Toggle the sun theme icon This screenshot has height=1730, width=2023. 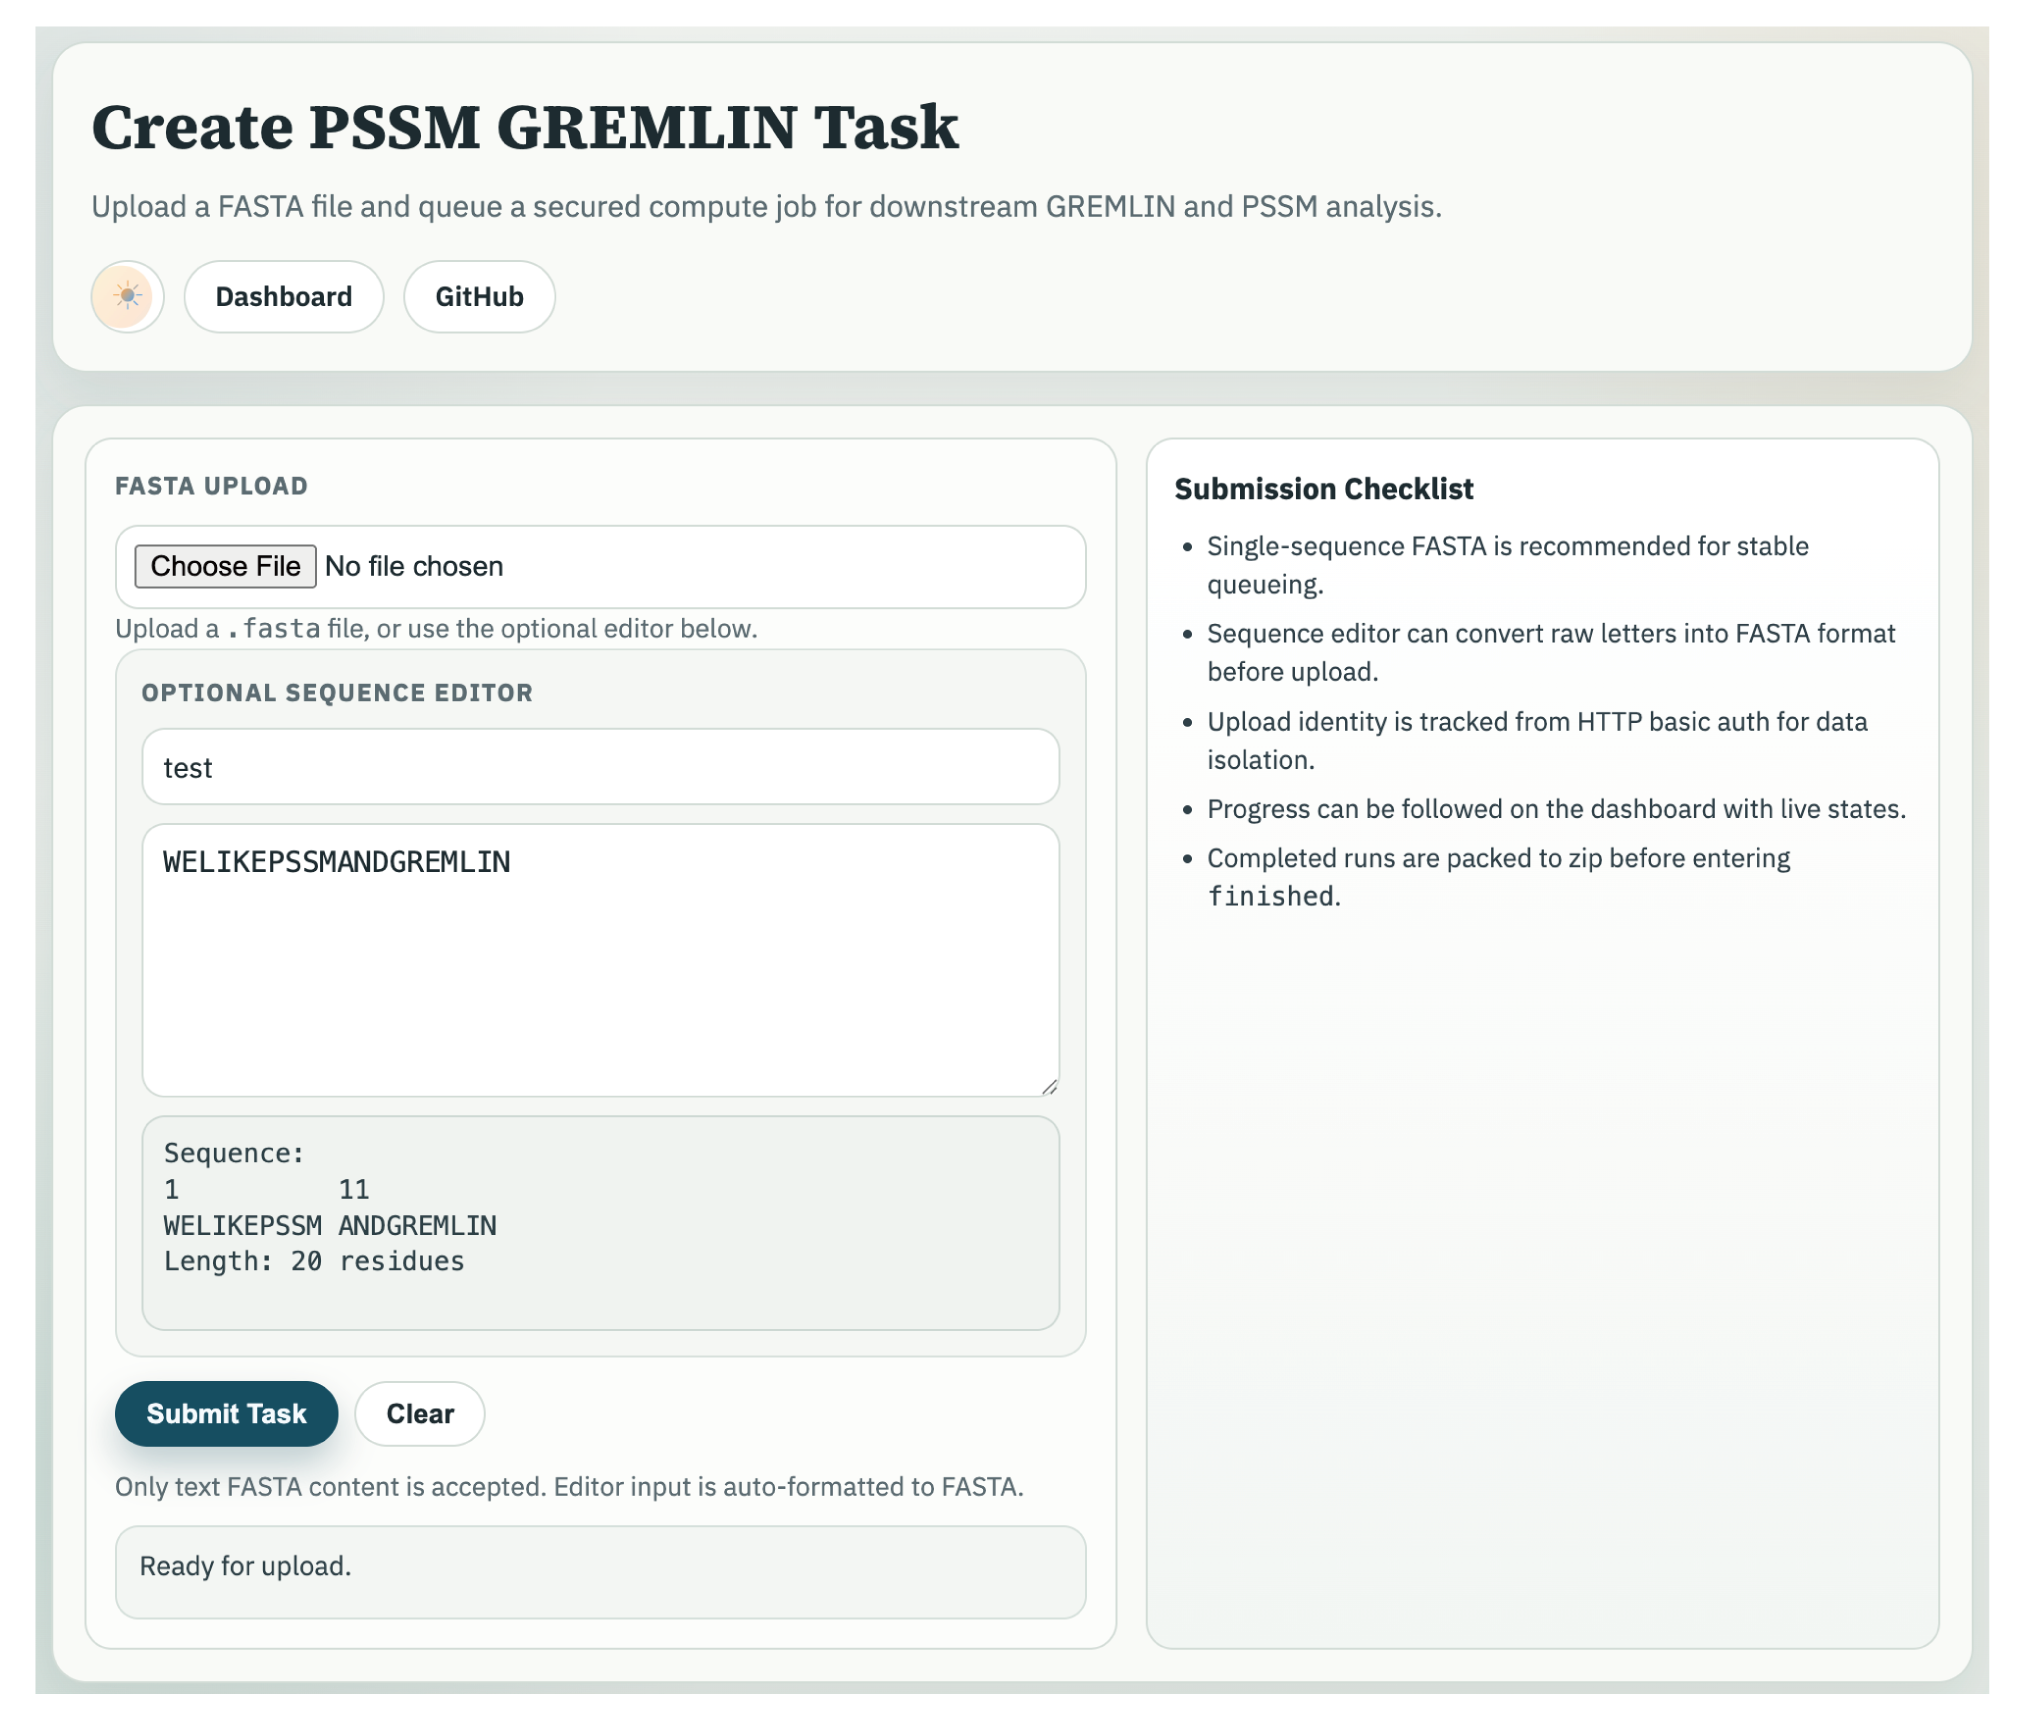click(x=127, y=296)
